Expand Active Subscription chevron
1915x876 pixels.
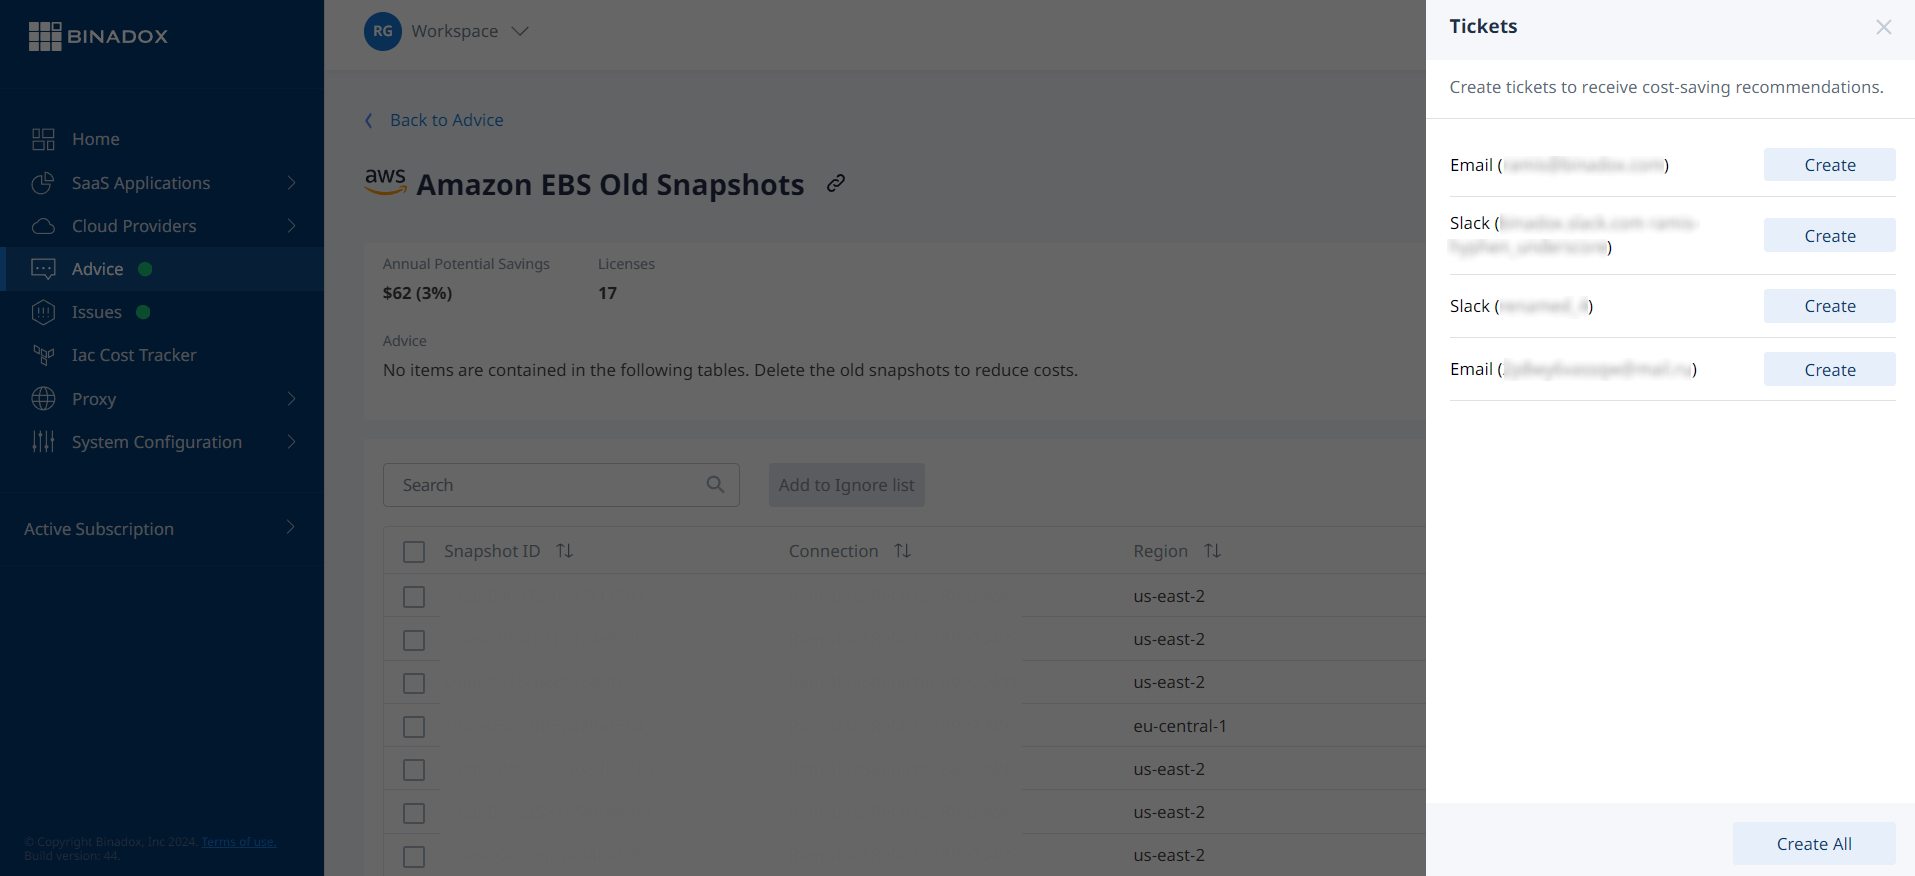290,527
